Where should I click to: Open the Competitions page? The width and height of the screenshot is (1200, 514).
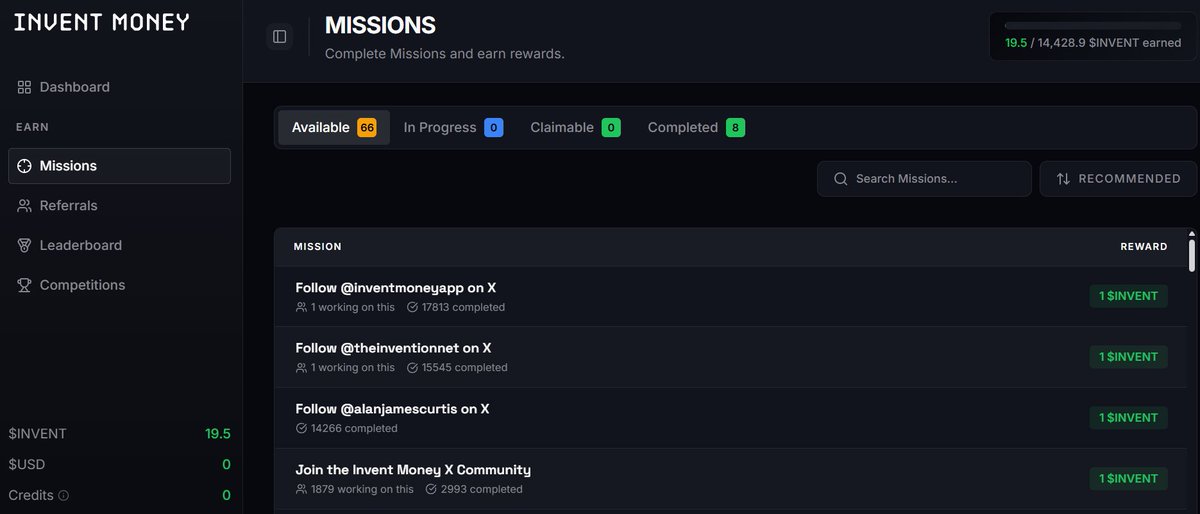click(x=120, y=285)
